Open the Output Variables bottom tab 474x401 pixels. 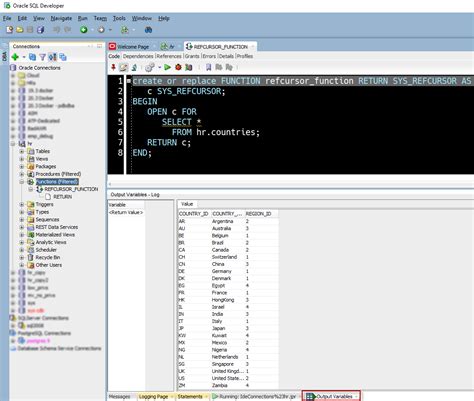point(331,396)
